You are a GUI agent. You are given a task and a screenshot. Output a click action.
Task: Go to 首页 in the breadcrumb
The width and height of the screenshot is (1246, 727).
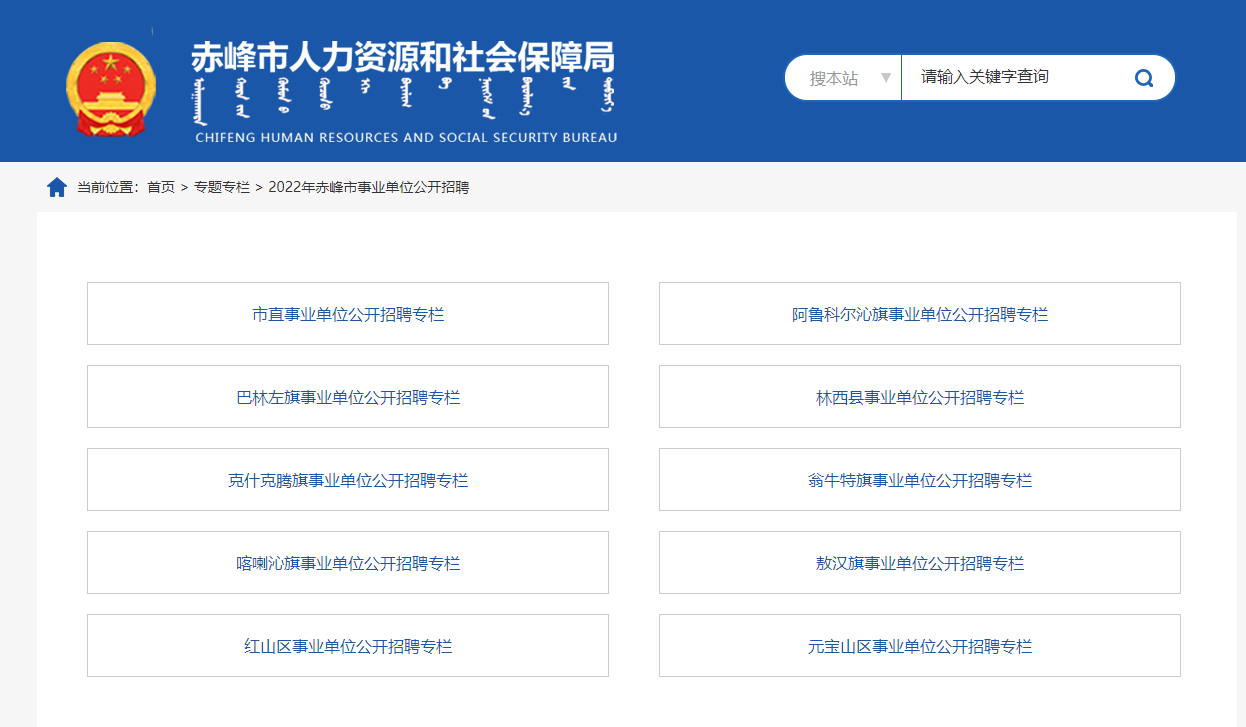point(161,187)
